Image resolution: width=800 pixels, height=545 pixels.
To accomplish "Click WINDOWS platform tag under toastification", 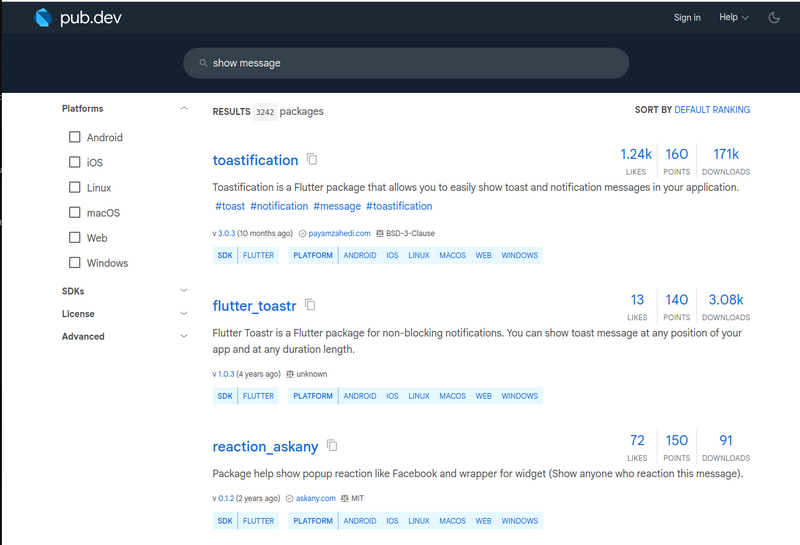I will click(519, 255).
